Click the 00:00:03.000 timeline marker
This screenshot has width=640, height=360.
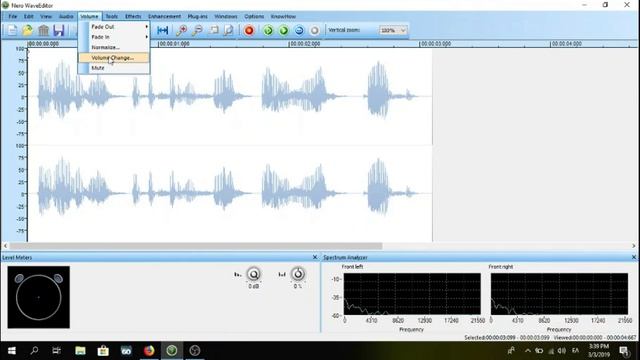436,44
